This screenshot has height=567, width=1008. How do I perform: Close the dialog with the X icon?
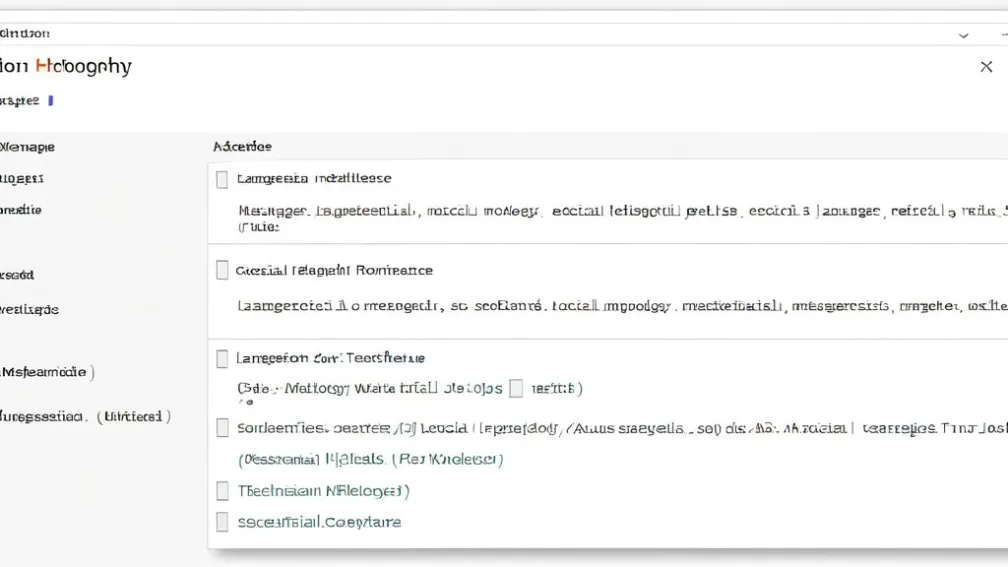point(986,67)
